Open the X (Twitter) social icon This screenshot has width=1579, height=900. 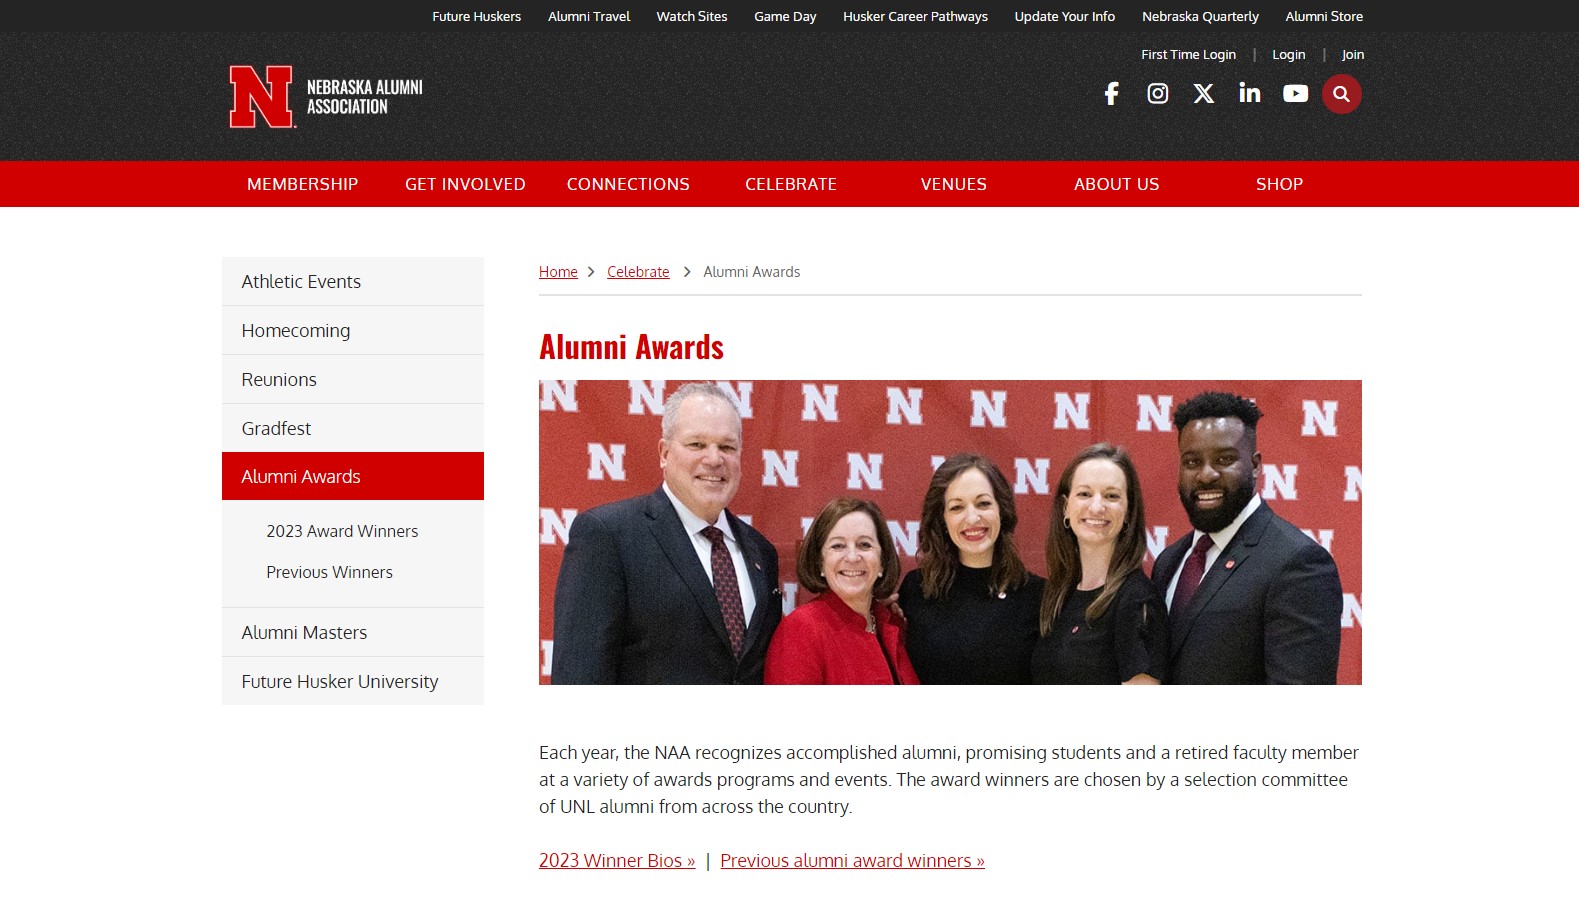[1204, 94]
